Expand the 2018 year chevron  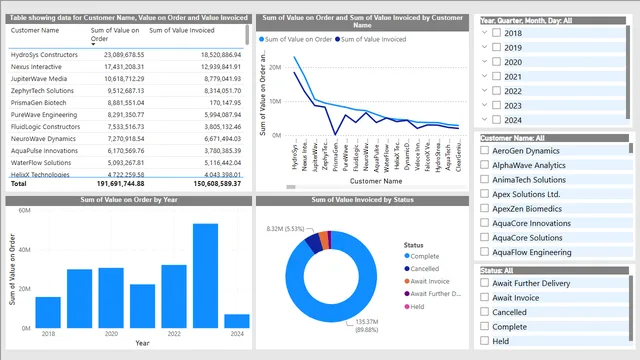(x=484, y=32)
